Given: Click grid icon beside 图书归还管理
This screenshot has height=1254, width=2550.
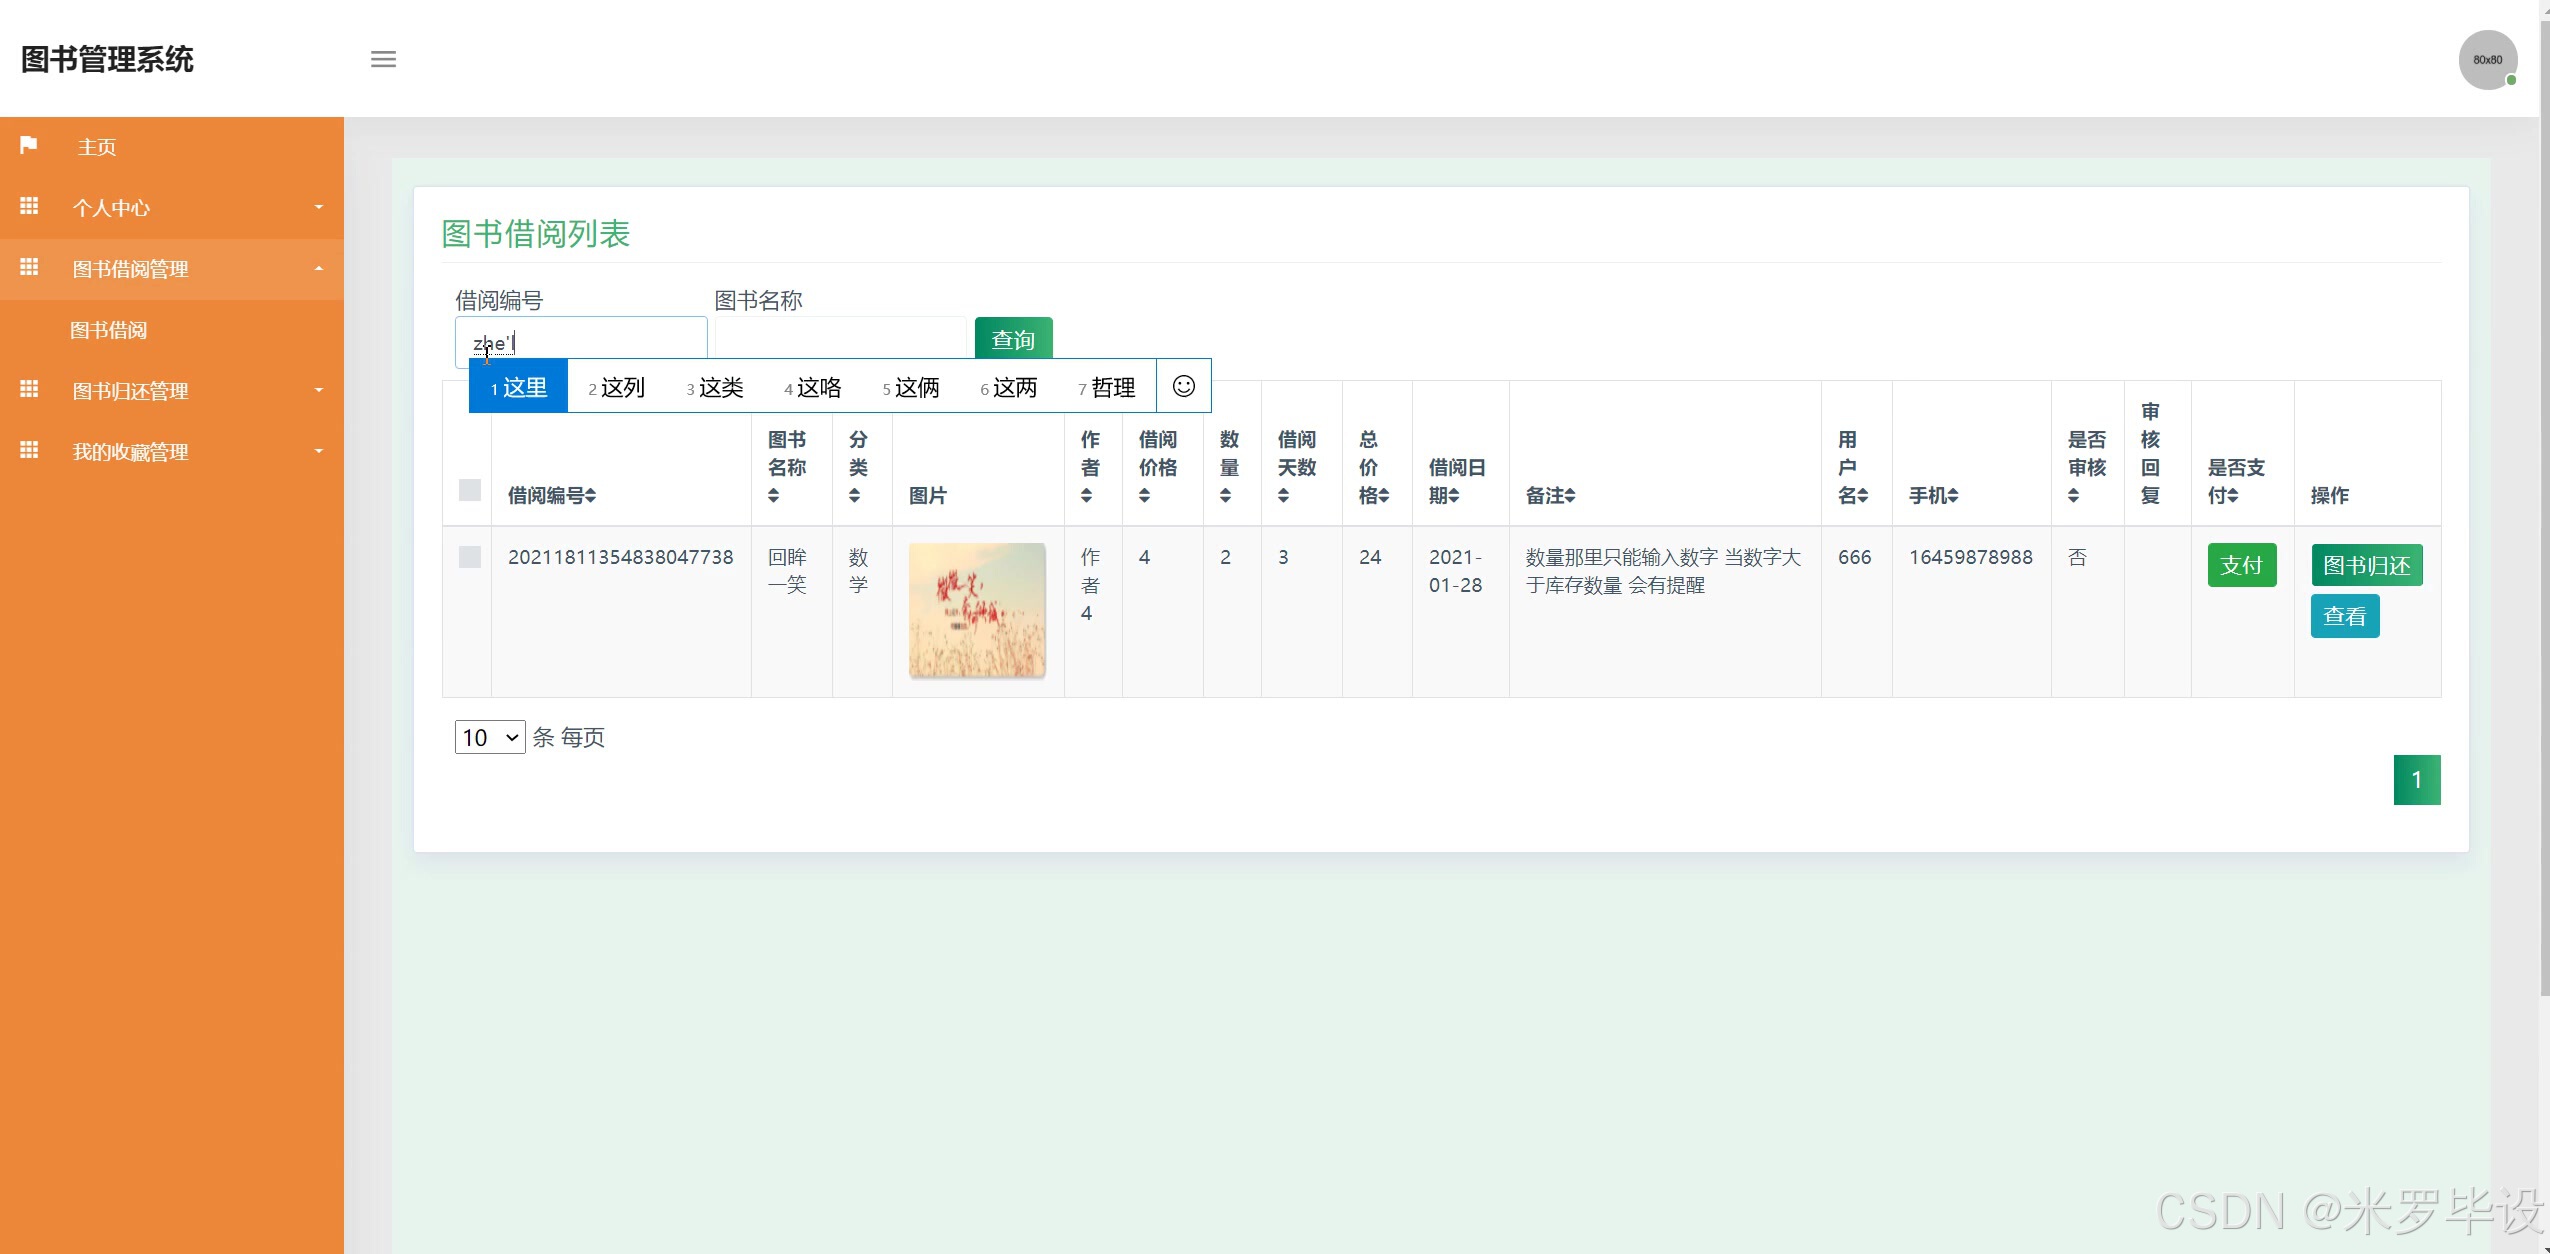Looking at the screenshot, I should [x=29, y=389].
